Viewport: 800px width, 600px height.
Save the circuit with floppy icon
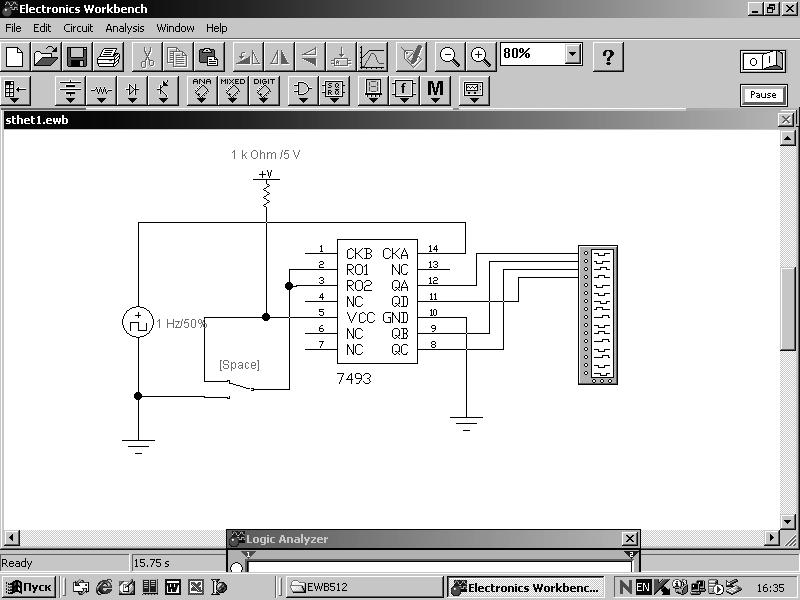point(77,57)
